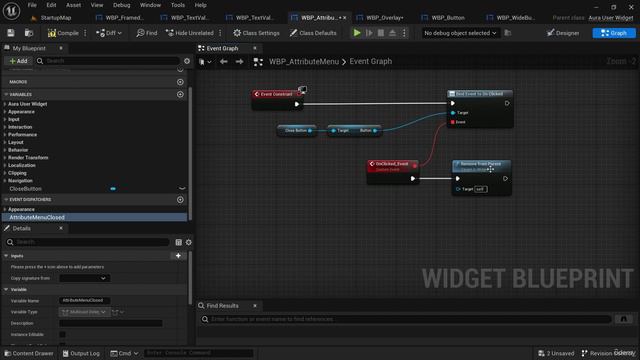Open the Debug menu

[x=121, y=5]
